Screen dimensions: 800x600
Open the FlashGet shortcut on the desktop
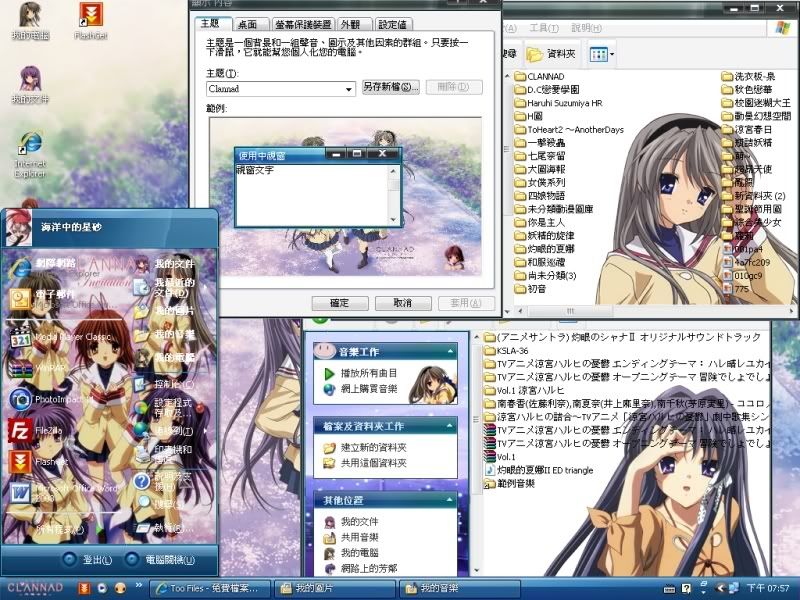pos(90,20)
